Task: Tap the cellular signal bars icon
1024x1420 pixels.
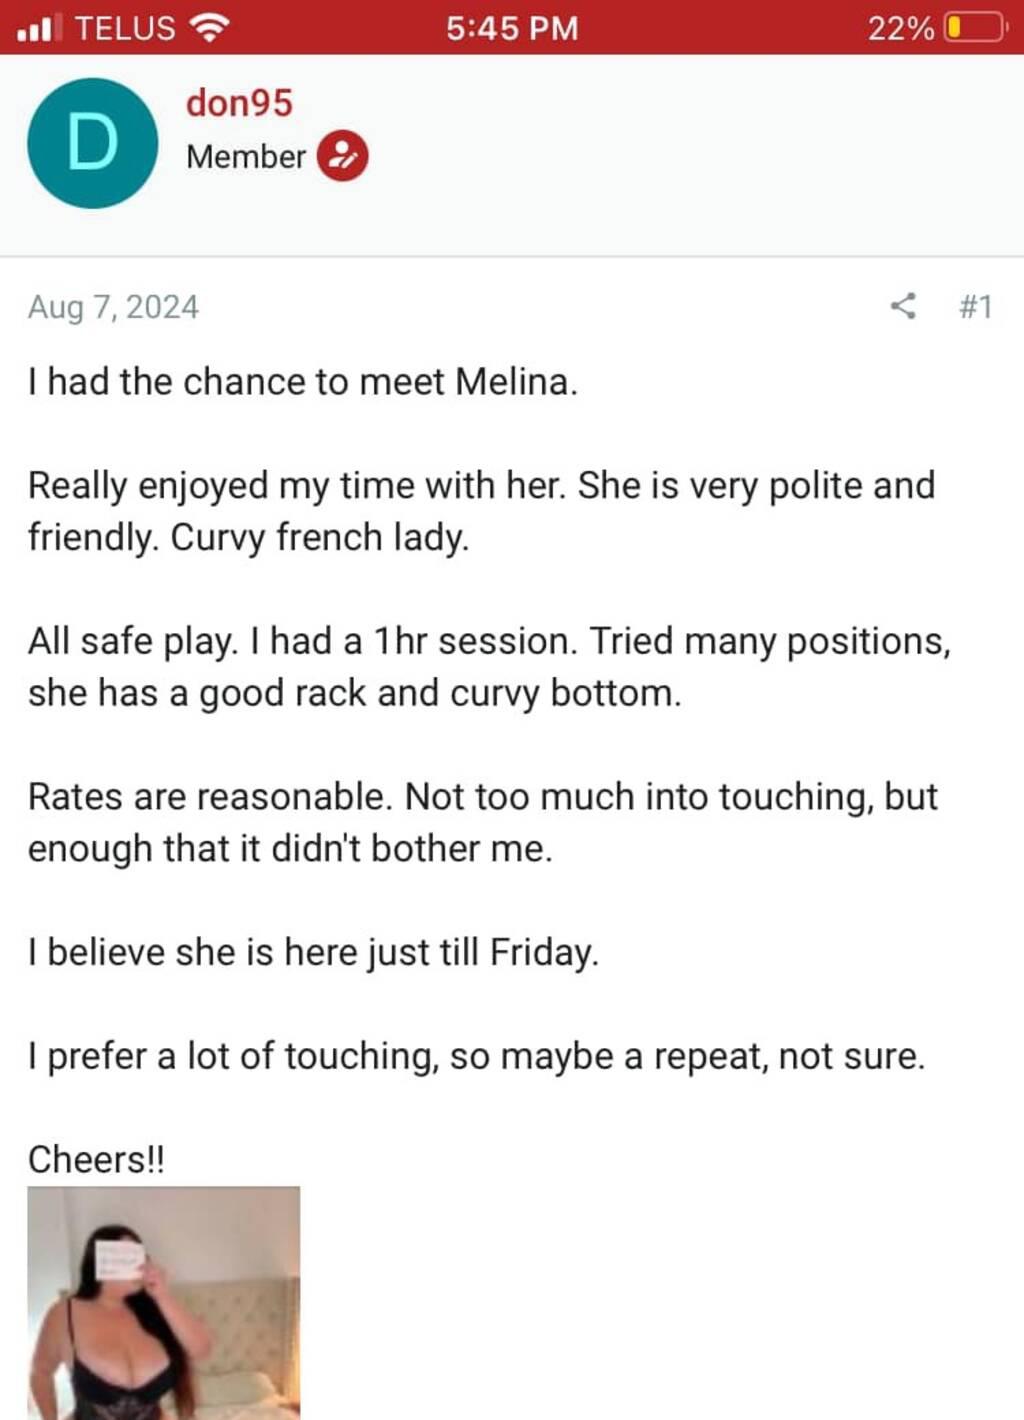Action: click(40, 28)
